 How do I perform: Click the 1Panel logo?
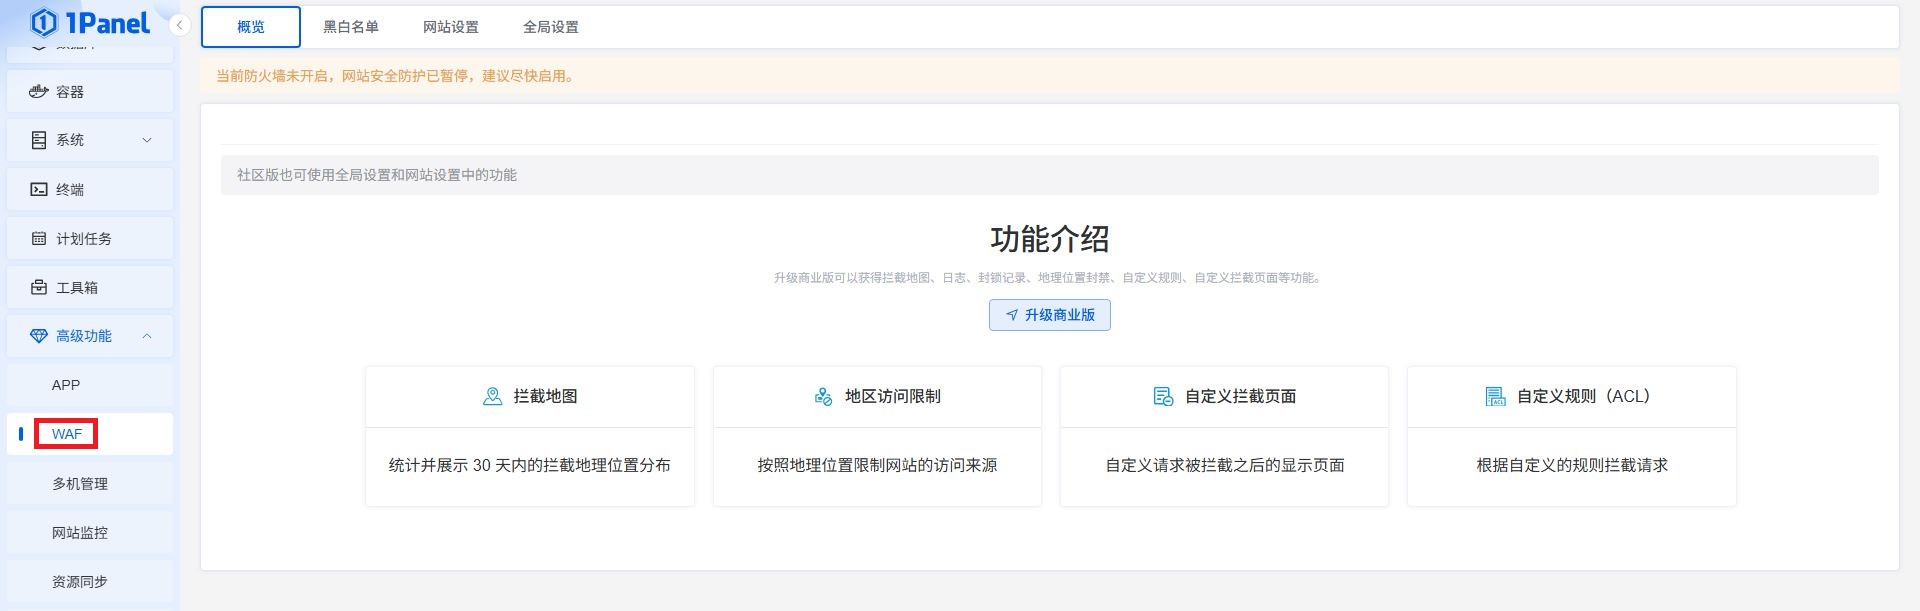(x=90, y=22)
